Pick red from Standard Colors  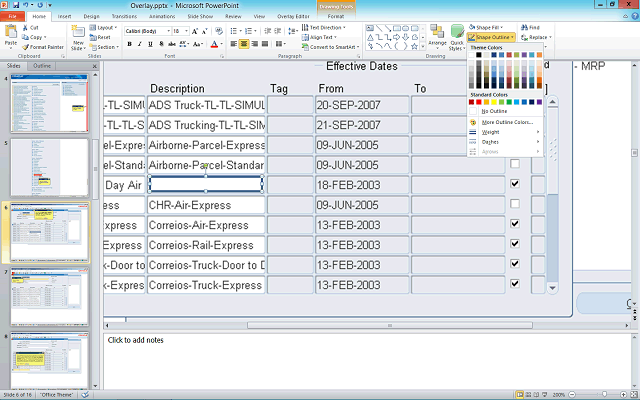point(481,102)
